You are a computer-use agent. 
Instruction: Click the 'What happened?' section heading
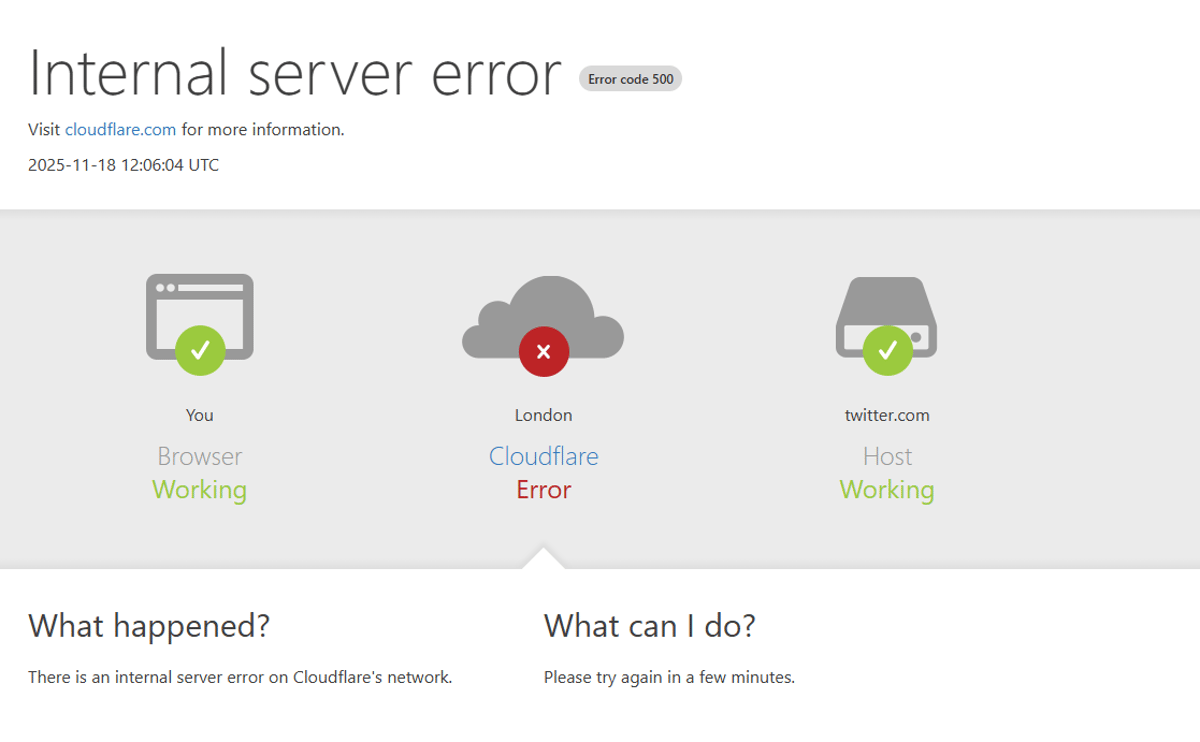[148, 626]
